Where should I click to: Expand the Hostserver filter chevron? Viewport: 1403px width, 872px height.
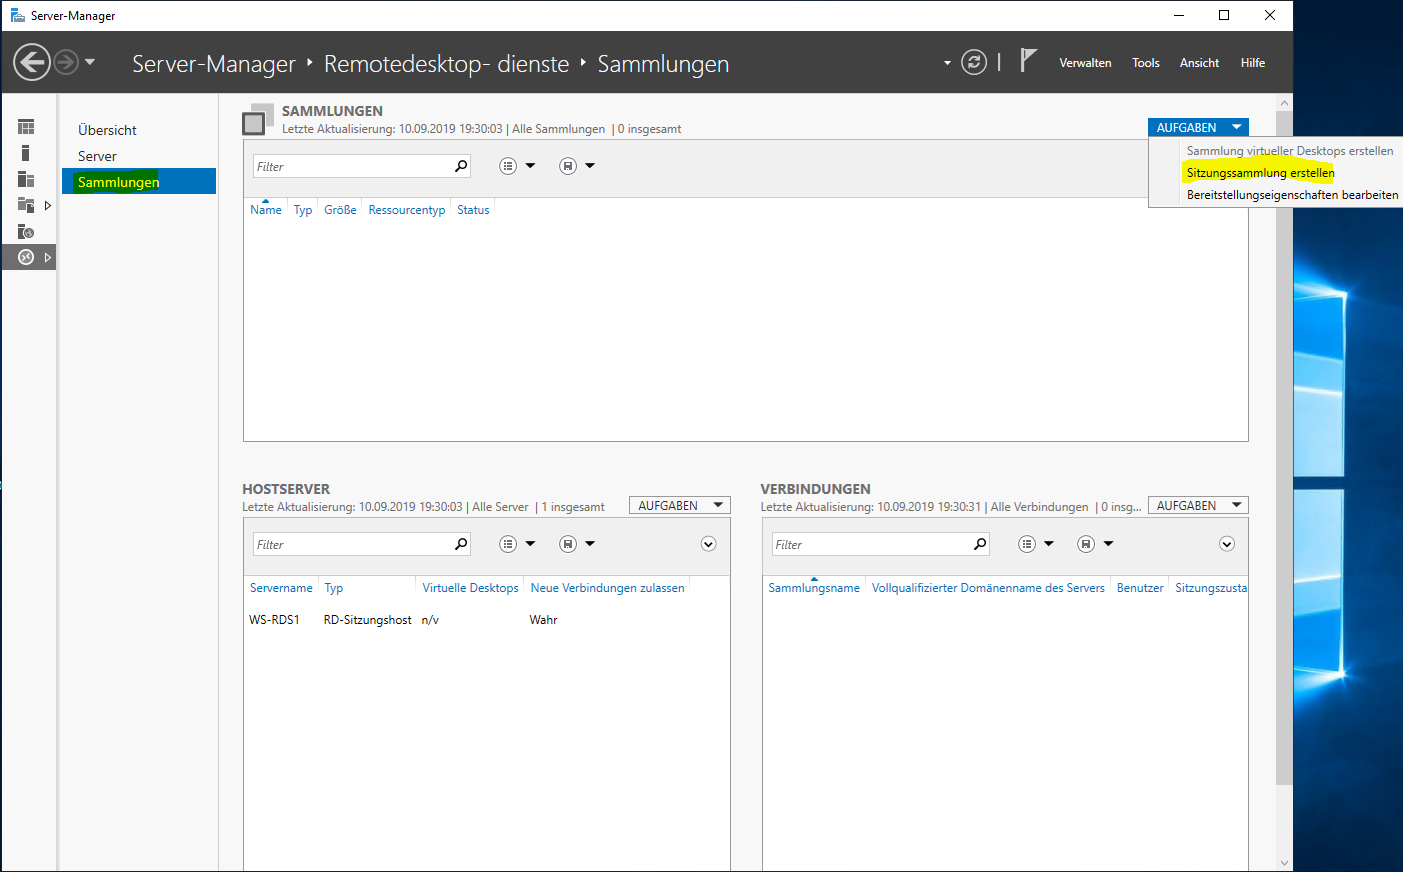708,544
